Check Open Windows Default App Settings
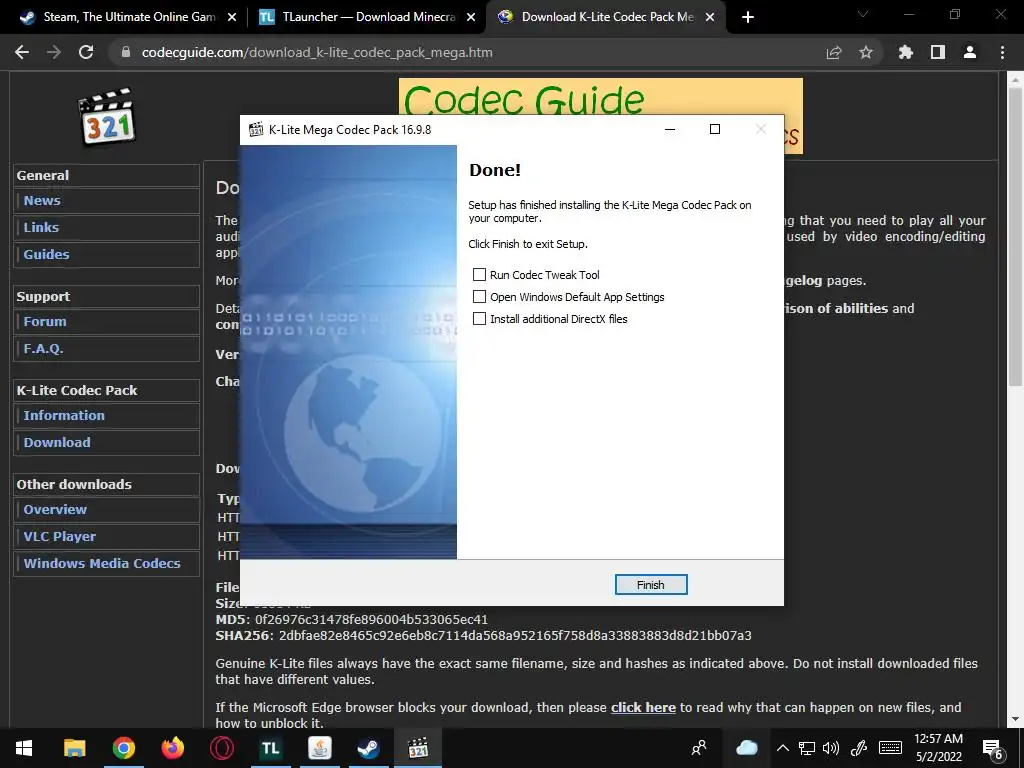The image size is (1024, 768). tap(479, 296)
